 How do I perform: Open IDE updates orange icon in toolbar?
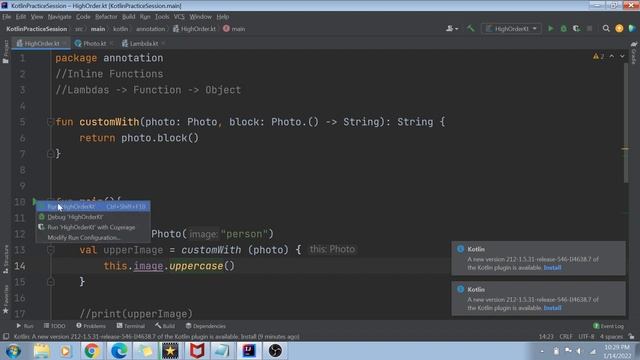tap(619, 29)
